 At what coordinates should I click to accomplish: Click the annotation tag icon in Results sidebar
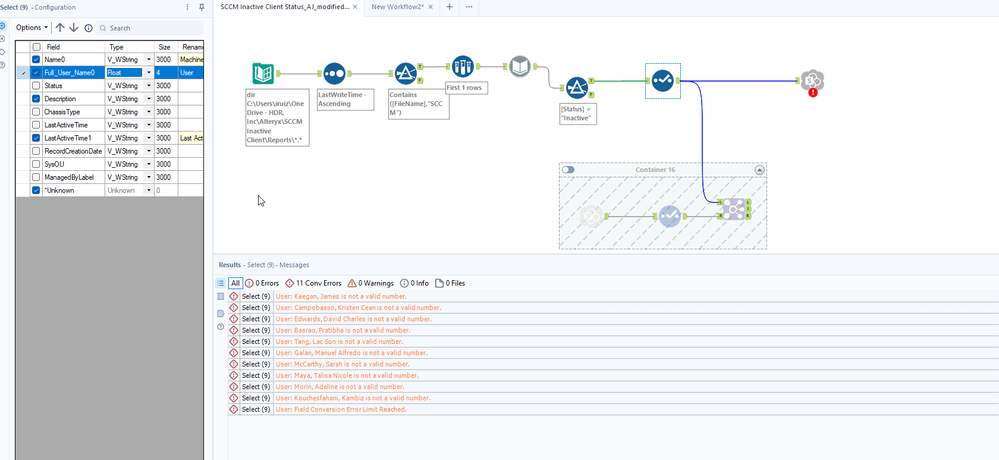click(x=220, y=313)
